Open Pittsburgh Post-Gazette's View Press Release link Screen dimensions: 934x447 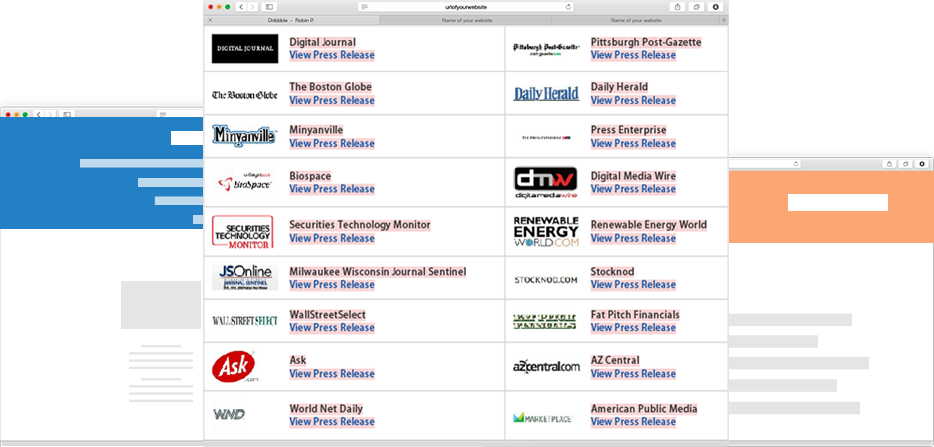click(633, 55)
